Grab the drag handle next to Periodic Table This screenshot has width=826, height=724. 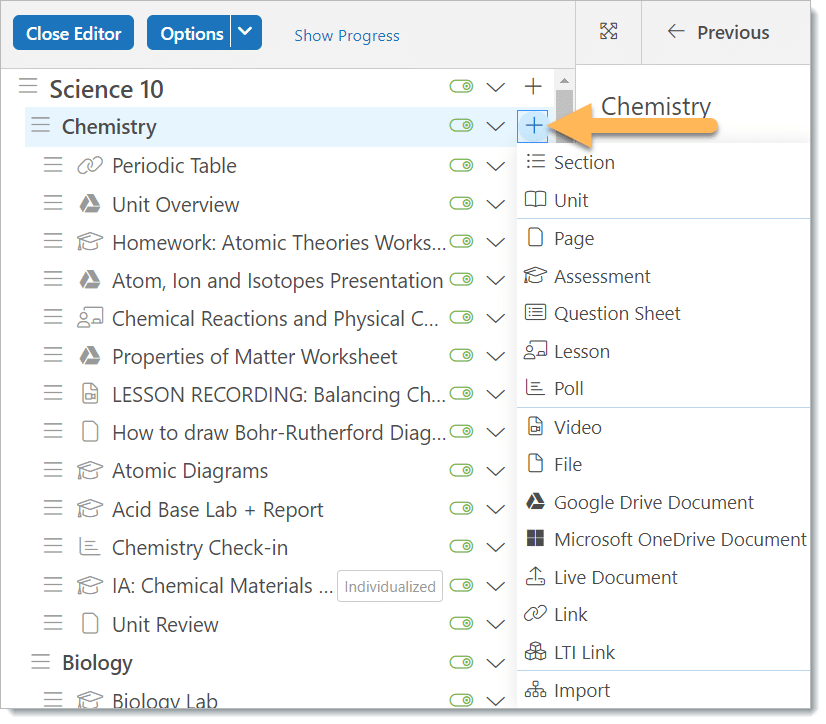(53, 166)
